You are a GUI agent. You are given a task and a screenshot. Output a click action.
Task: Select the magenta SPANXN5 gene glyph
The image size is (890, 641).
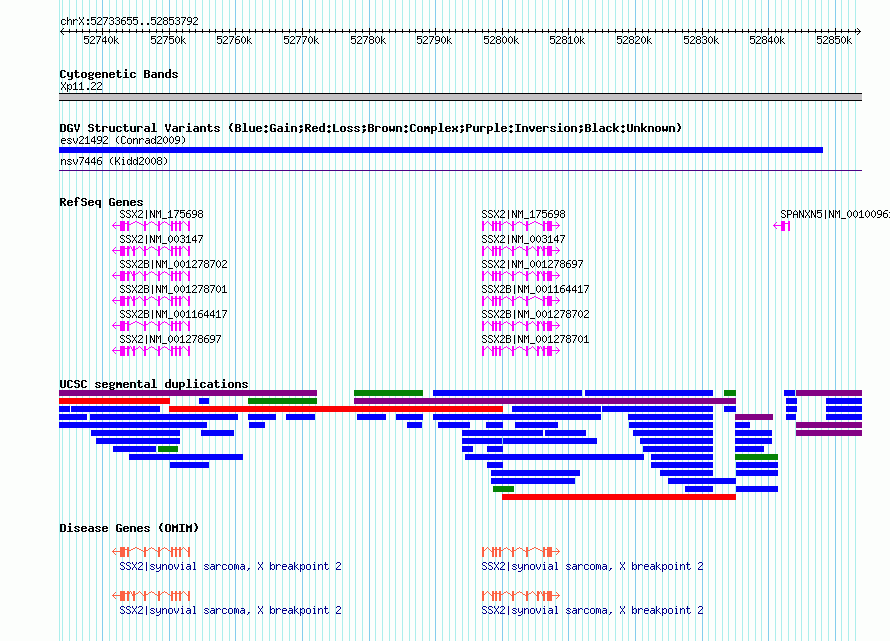[x=782, y=226]
